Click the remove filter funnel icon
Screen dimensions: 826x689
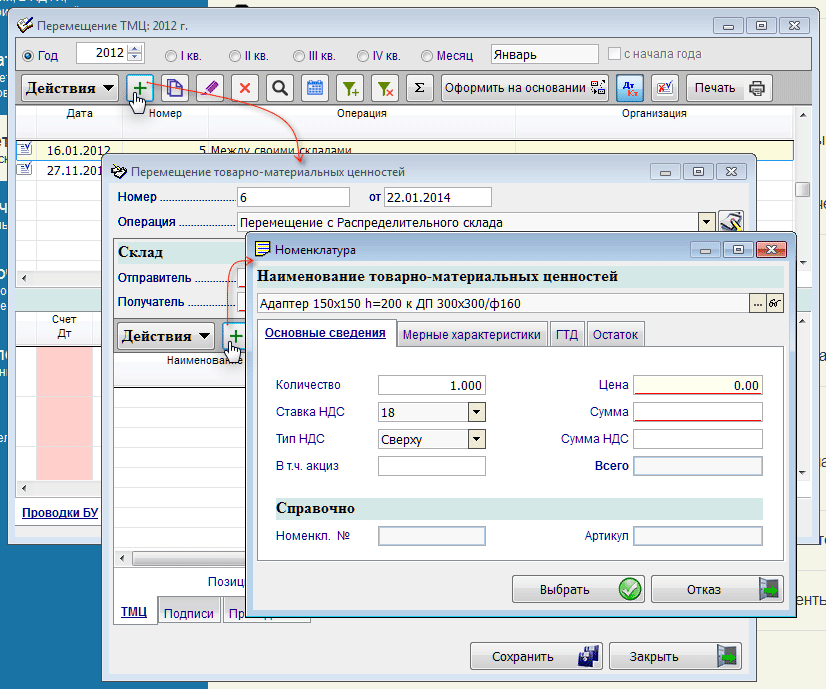tap(385, 87)
